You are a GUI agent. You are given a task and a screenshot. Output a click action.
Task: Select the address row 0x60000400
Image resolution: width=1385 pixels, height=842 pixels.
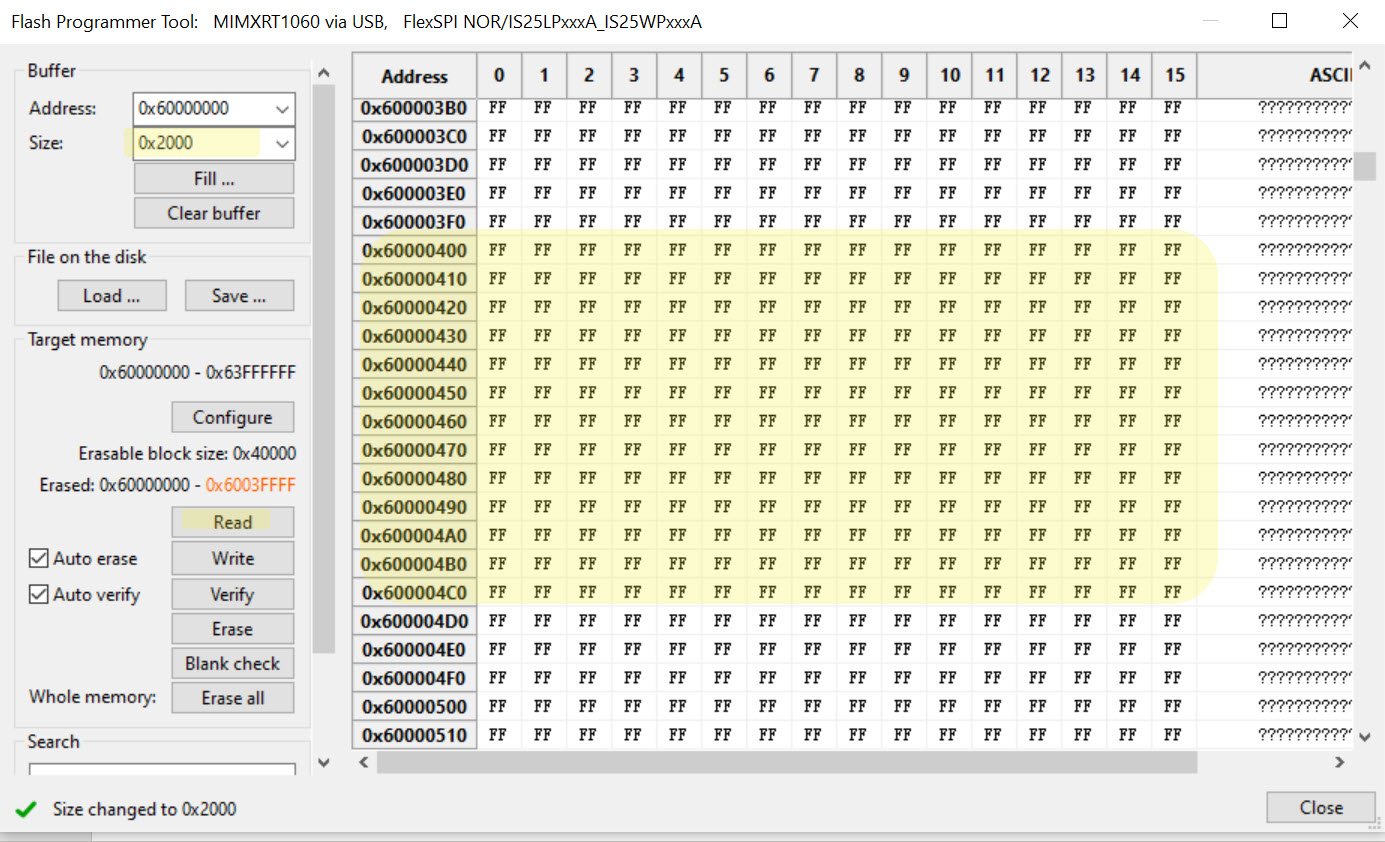[413, 249]
